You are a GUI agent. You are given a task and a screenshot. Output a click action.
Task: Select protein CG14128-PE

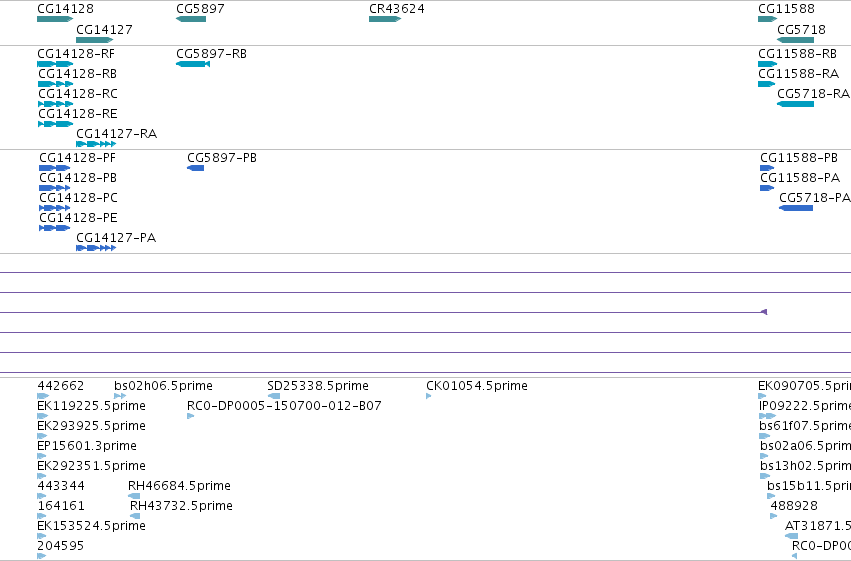pyautogui.click(x=54, y=228)
